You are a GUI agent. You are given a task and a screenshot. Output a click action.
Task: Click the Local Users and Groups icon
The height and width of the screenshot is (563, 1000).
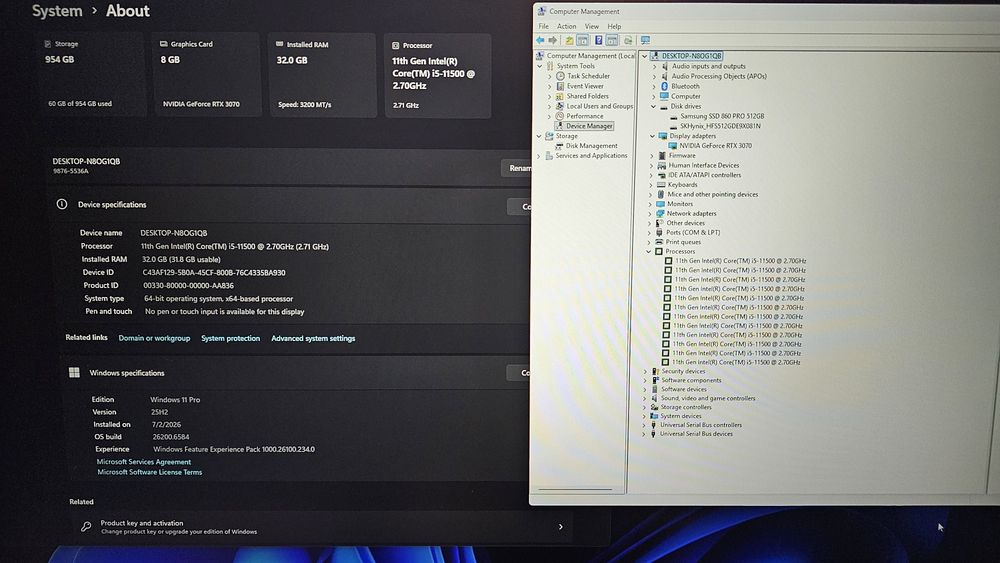(x=559, y=106)
